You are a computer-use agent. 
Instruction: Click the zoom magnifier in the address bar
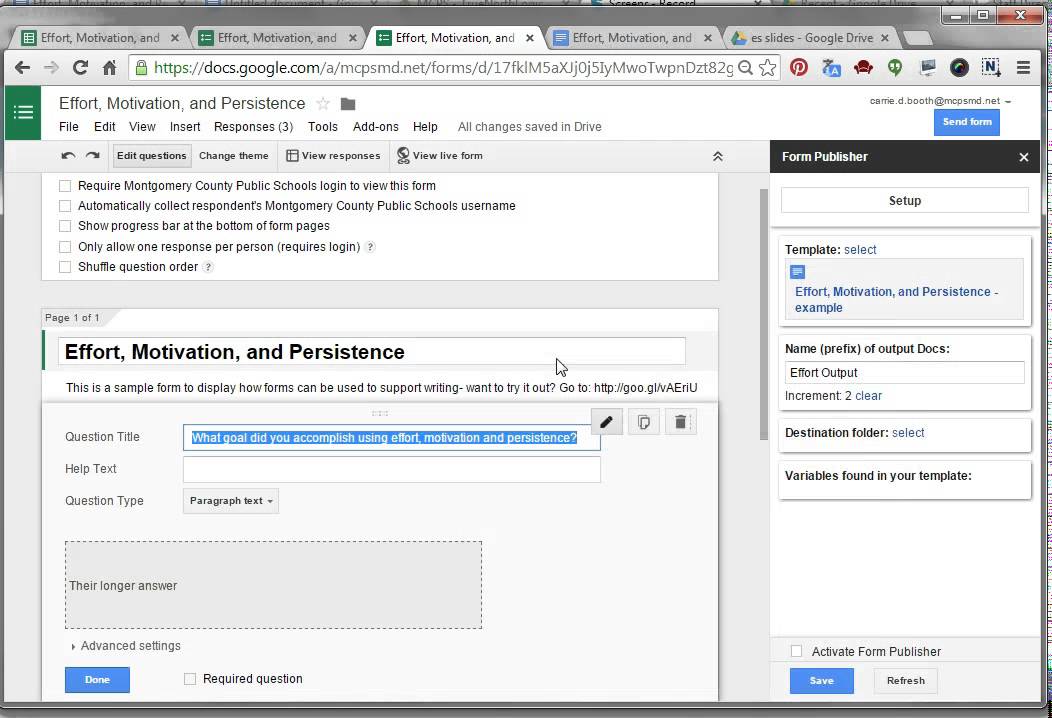745,67
